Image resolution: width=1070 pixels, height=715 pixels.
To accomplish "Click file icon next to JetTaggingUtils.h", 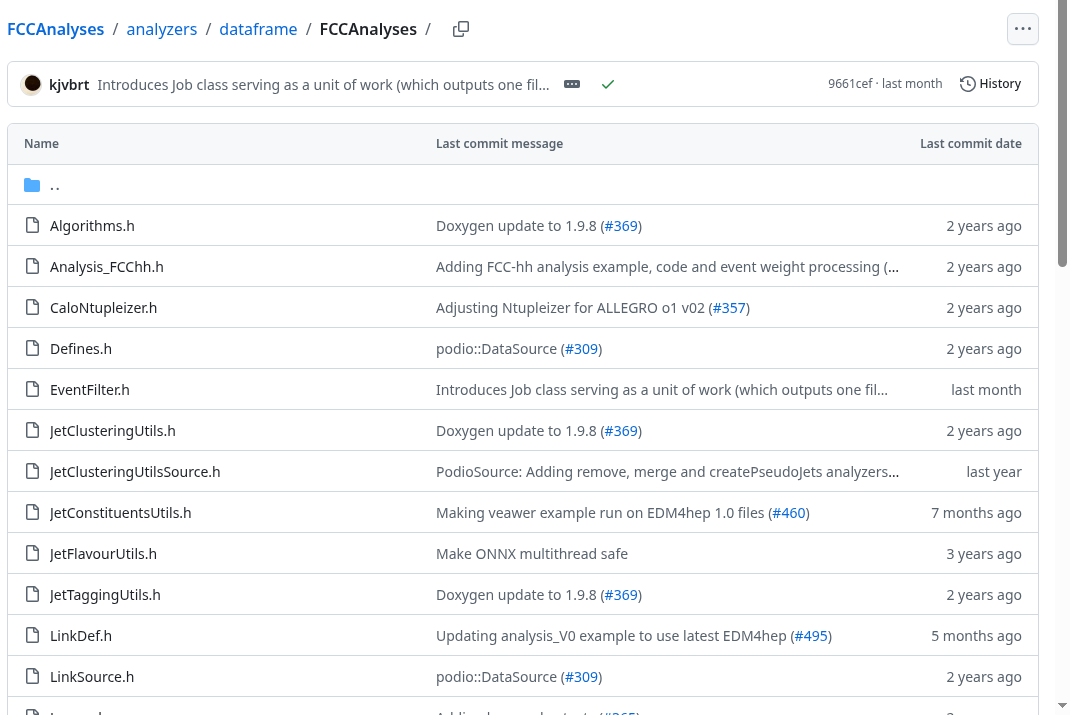I will tap(32, 594).
